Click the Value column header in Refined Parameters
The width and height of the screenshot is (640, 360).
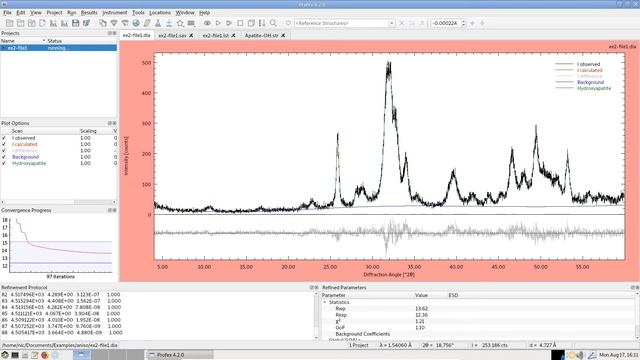[x=421, y=295]
